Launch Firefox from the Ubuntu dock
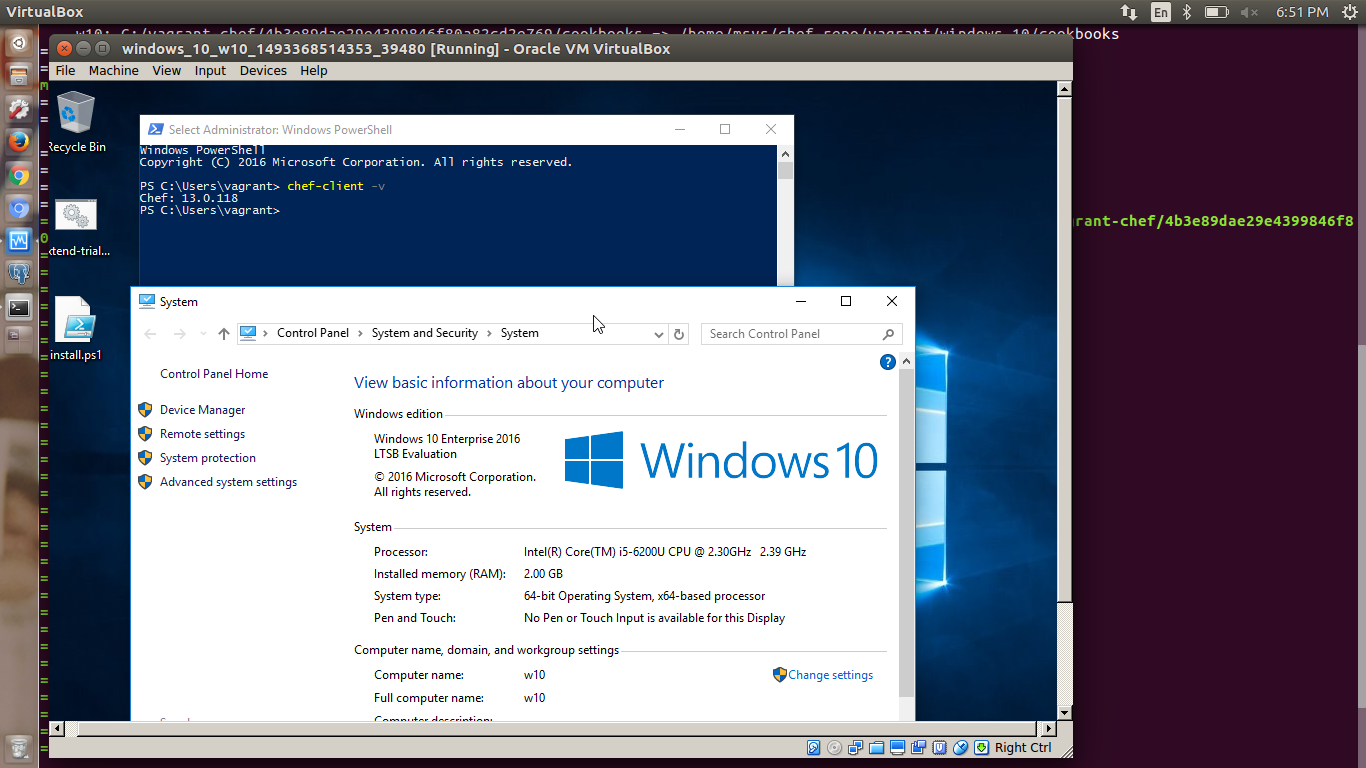Screen dimensions: 1366x768 tap(19, 142)
